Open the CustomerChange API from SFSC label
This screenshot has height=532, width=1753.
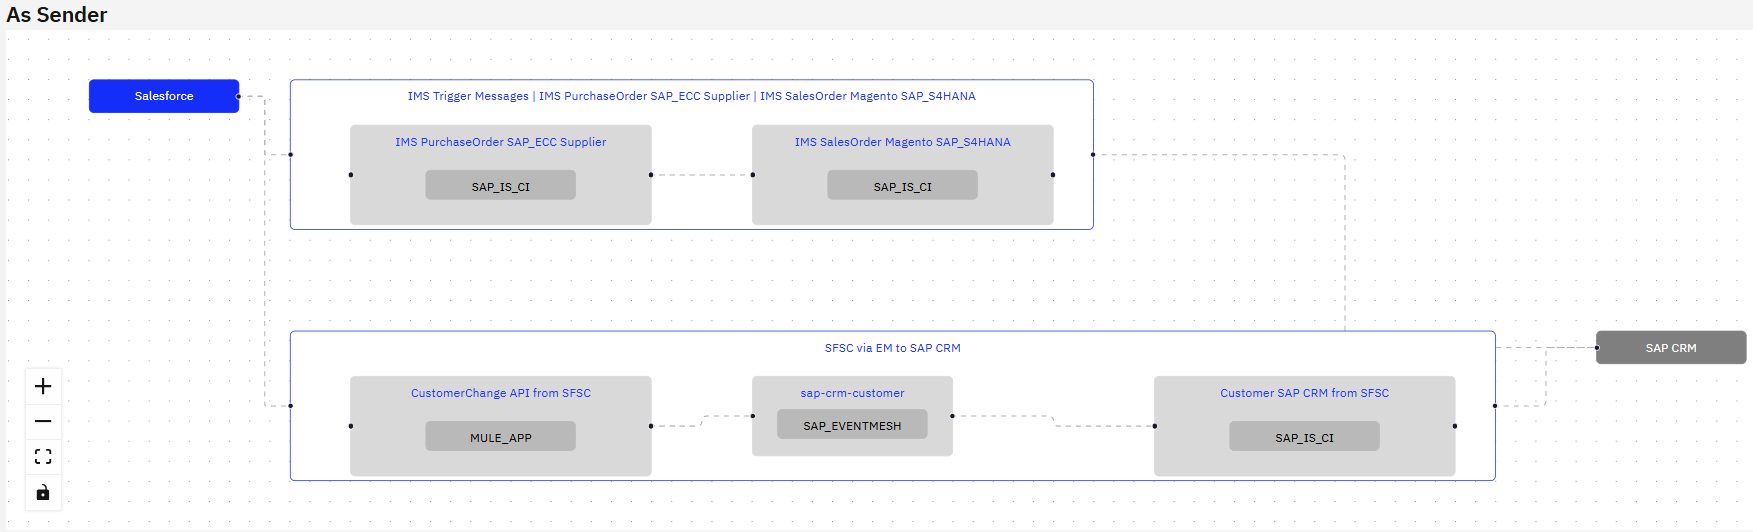[x=500, y=393]
